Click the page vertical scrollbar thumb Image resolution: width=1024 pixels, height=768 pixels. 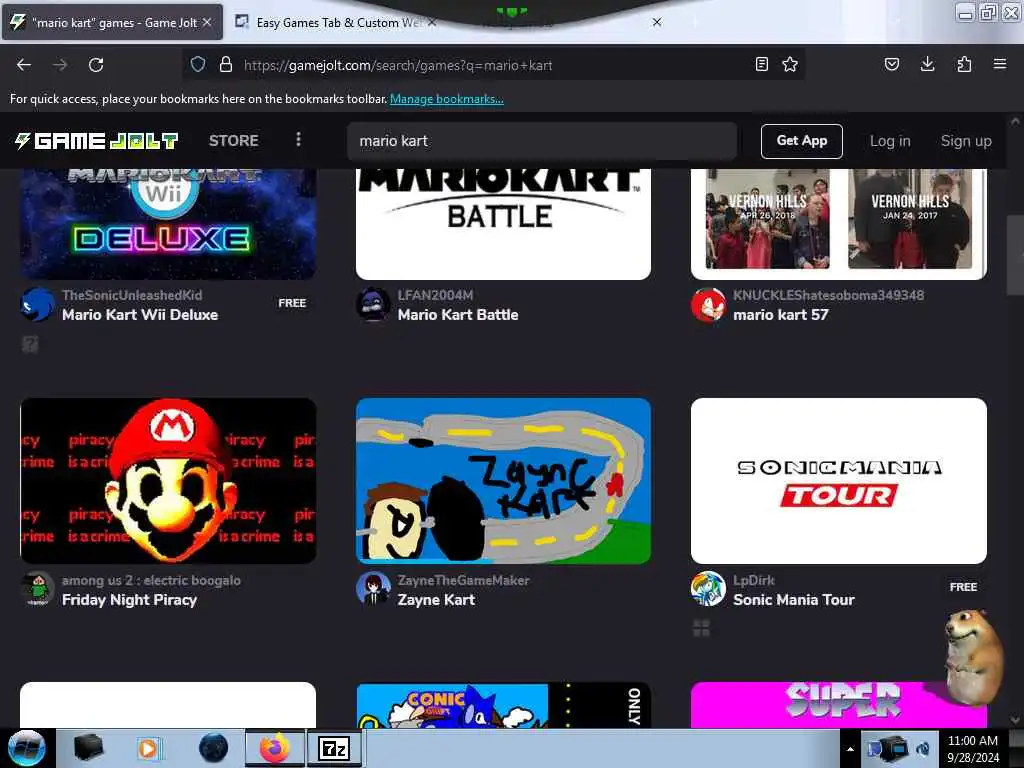tap(1015, 255)
